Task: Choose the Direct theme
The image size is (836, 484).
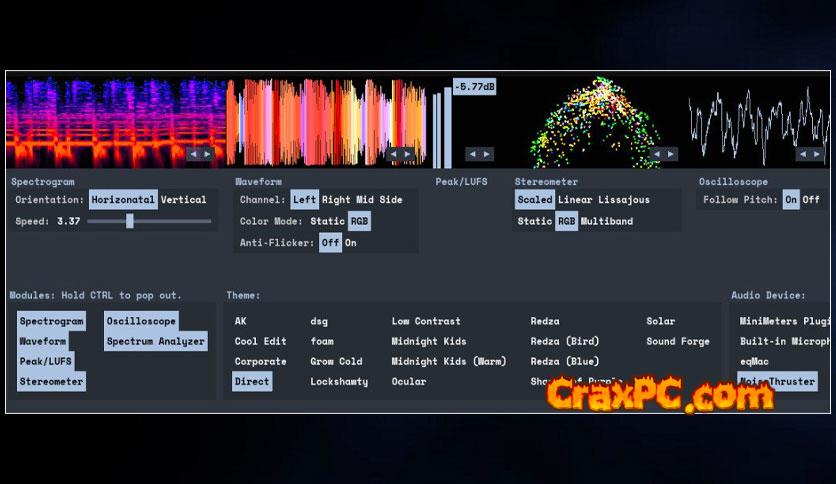Action: (x=252, y=382)
